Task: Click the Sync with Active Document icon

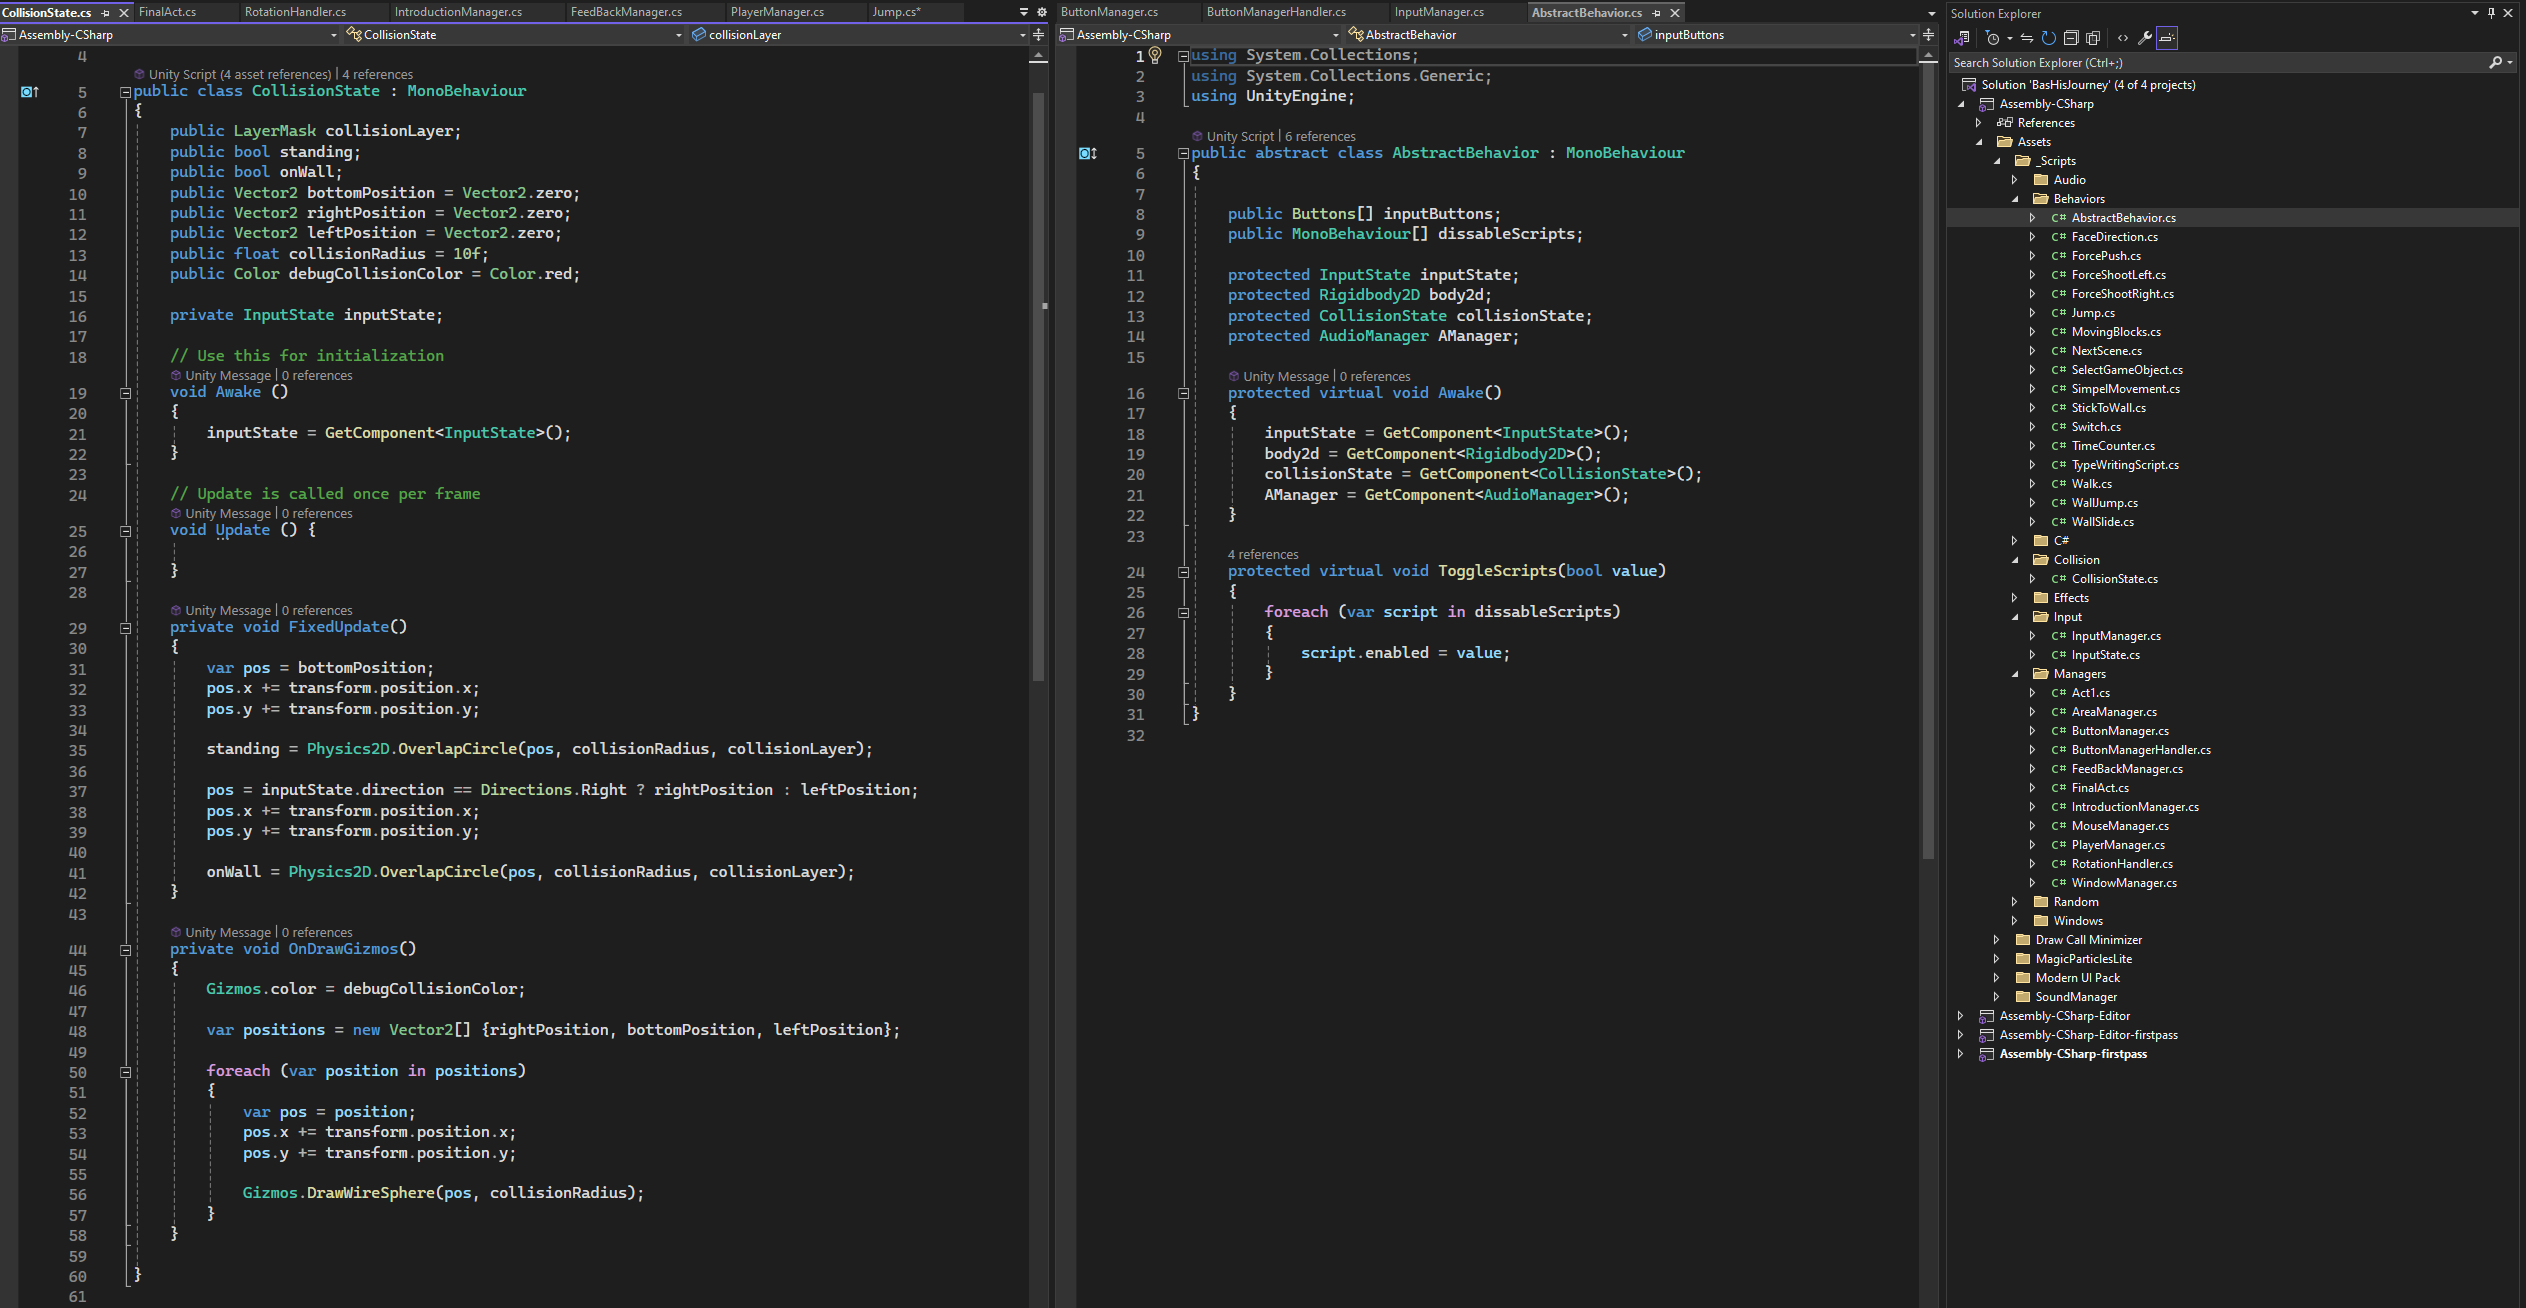Action: coord(2027,38)
